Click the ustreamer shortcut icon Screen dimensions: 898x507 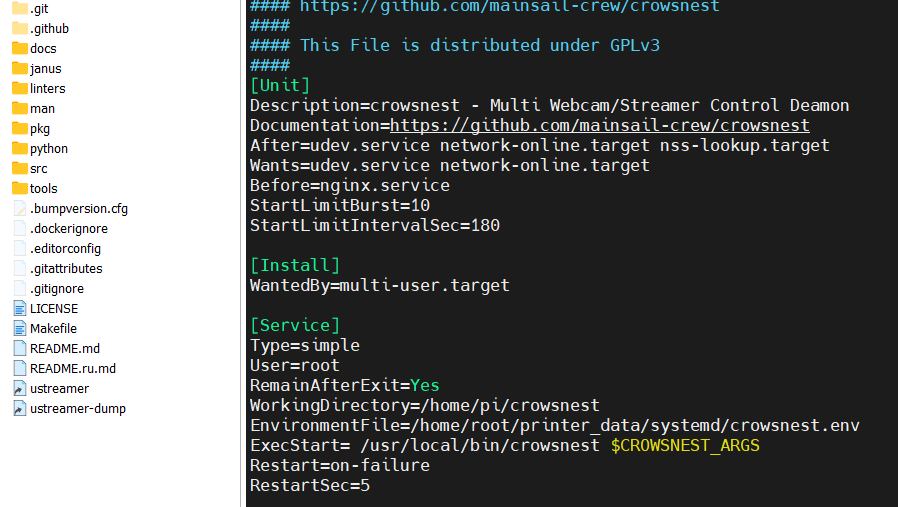click(19, 389)
